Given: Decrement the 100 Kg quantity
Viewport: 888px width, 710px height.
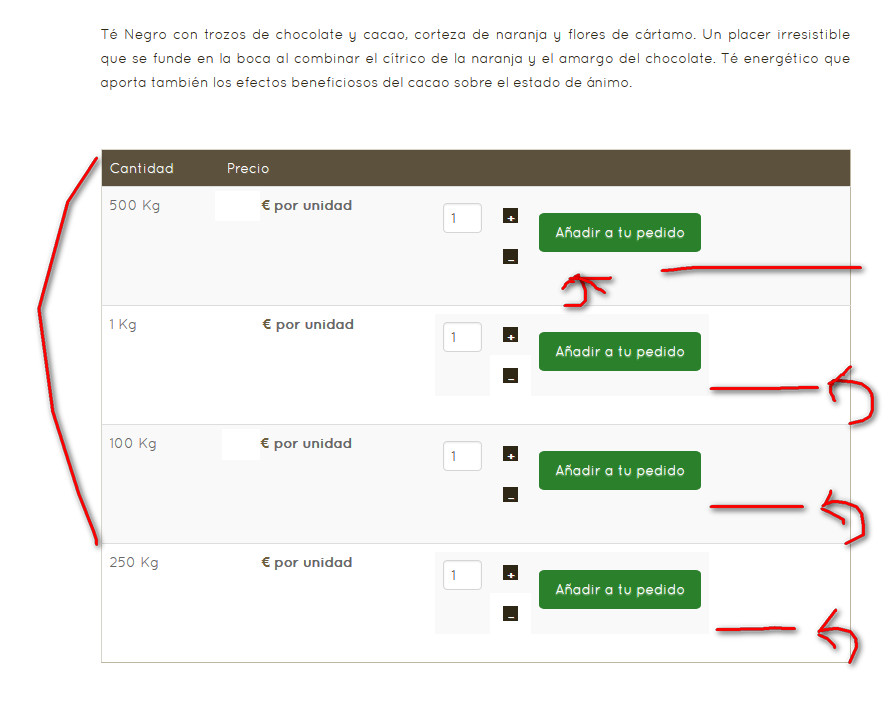Looking at the screenshot, I should point(510,495).
